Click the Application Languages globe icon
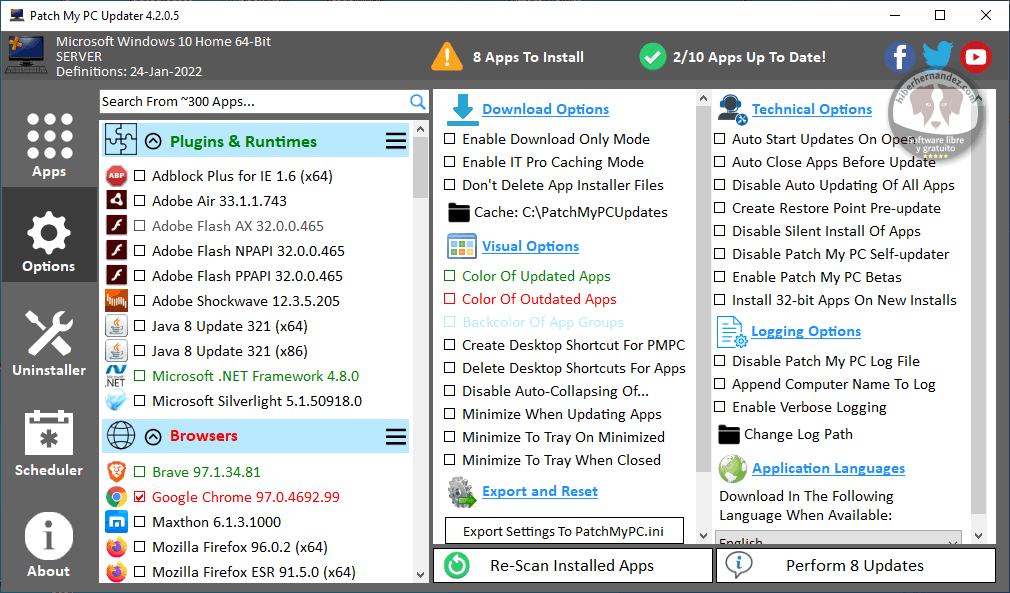 (x=732, y=469)
